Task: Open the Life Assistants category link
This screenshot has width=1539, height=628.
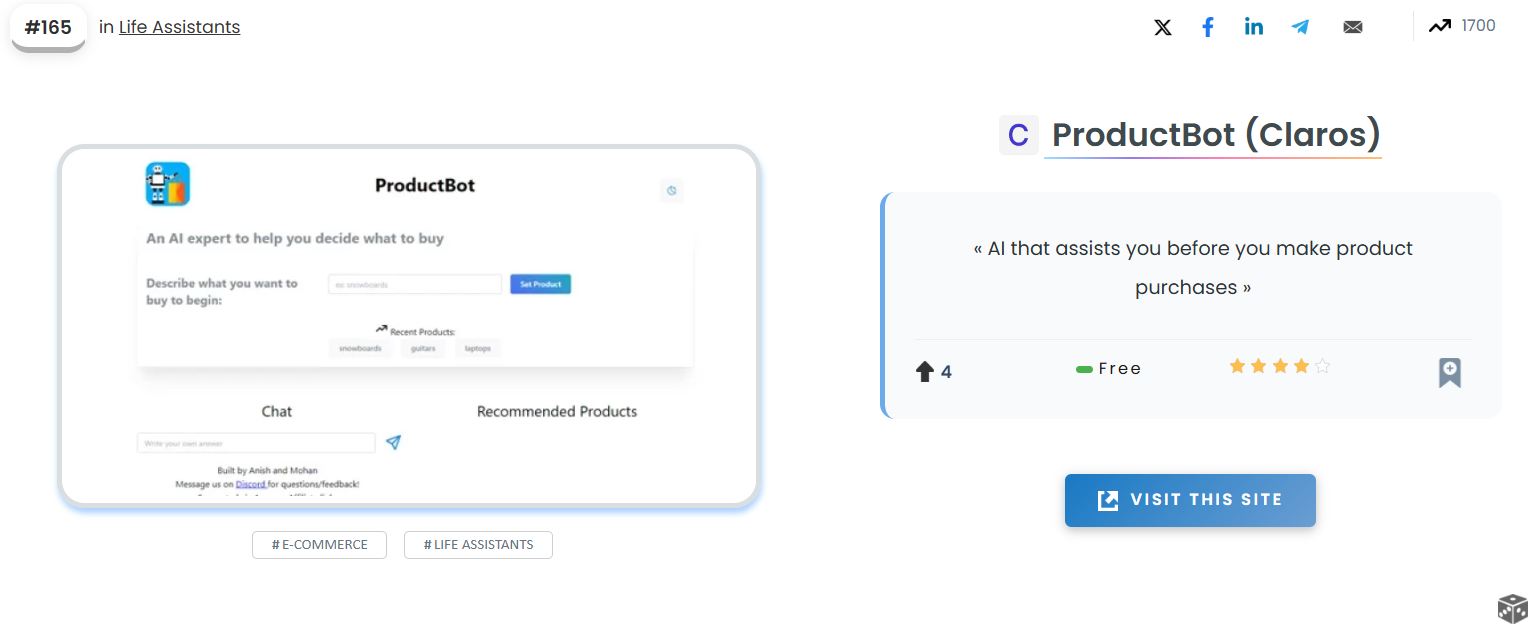Action: coord(179,27)
